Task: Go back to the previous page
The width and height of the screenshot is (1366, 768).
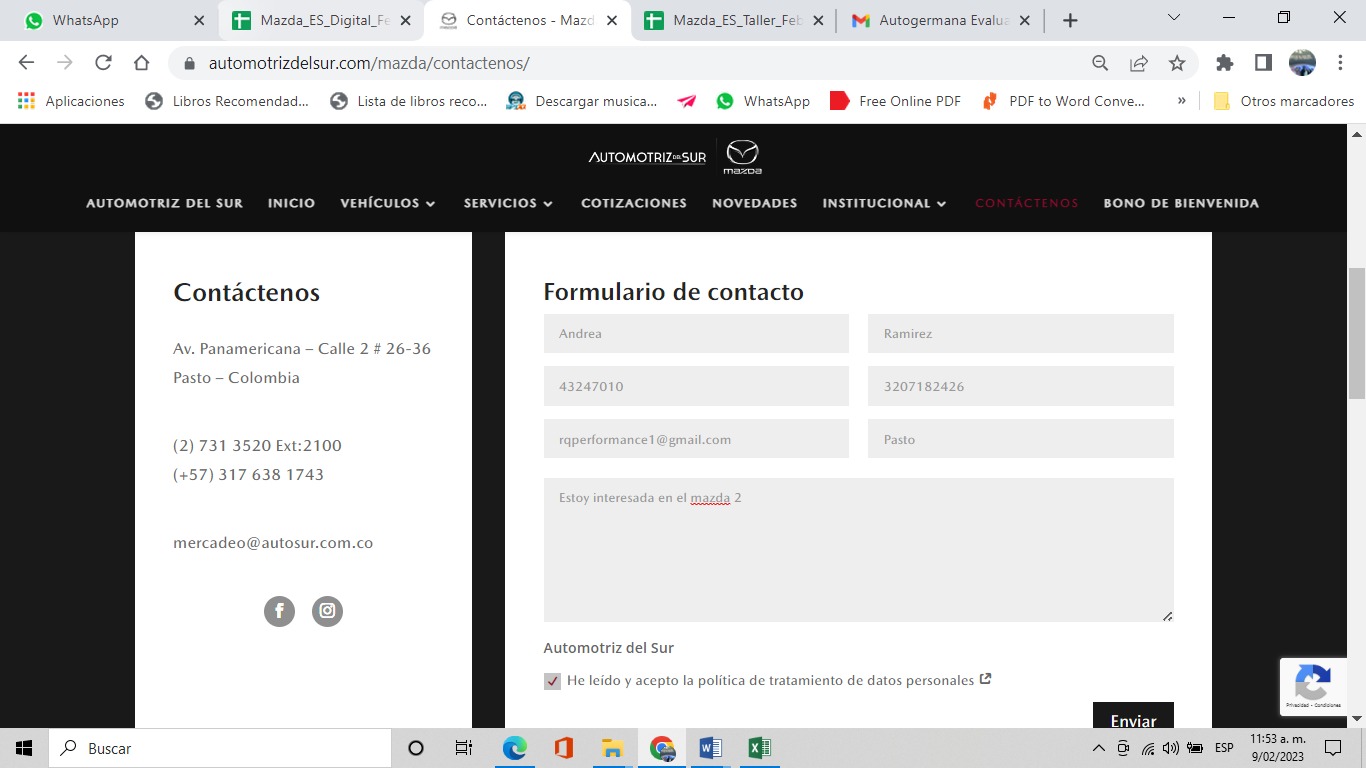Action: [x=27, y=63]
